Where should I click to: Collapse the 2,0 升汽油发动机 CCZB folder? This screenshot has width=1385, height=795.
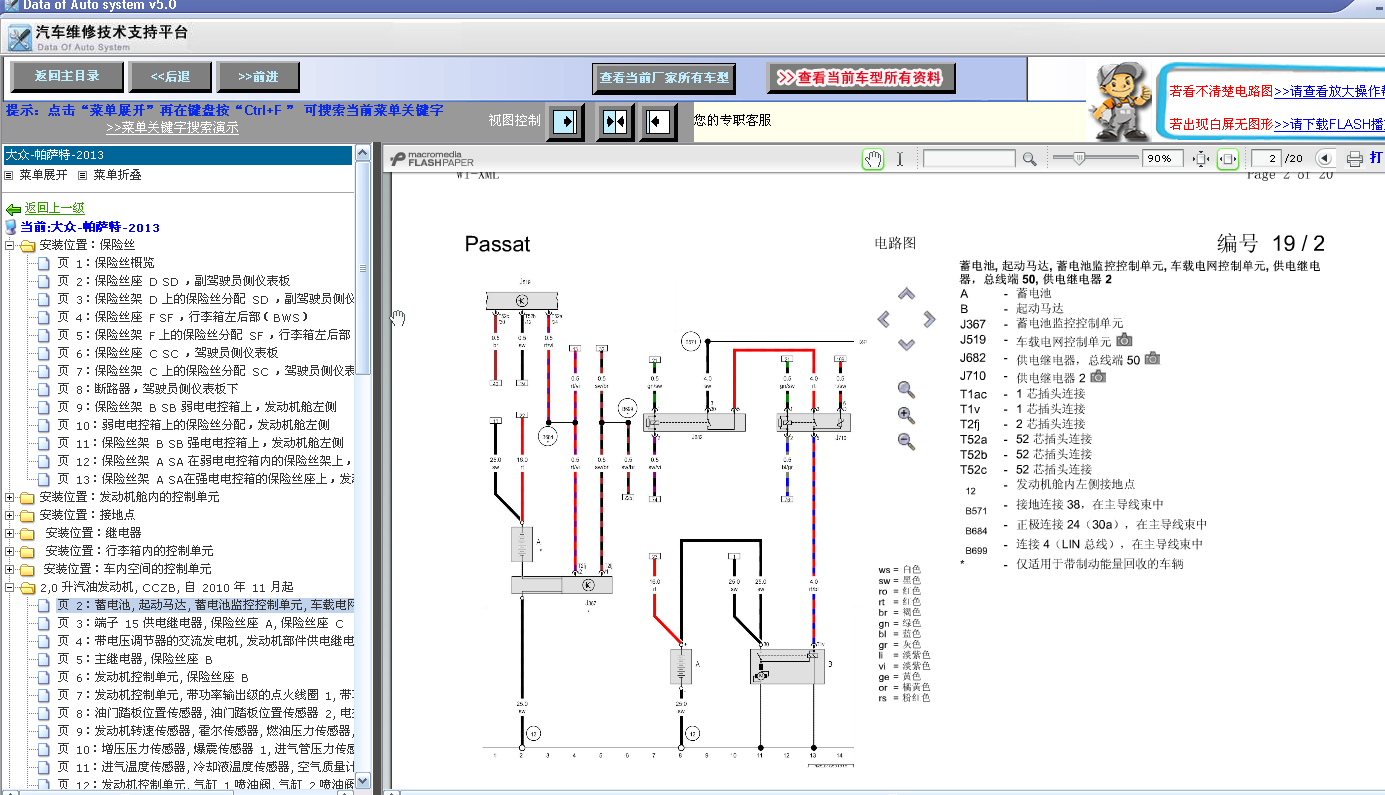(x=10, y=587)
